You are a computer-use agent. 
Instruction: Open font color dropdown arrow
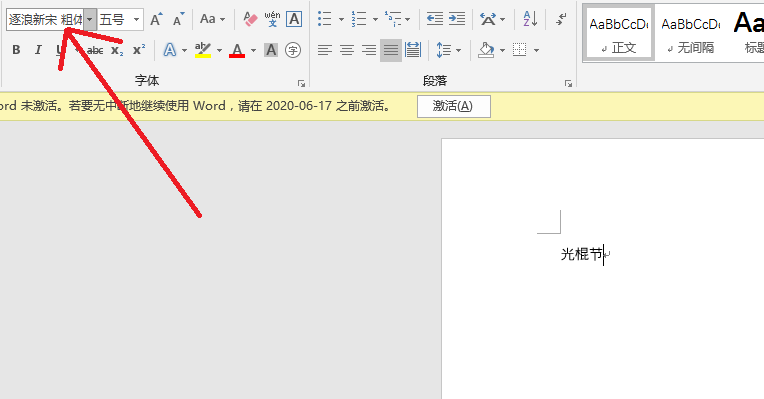pos(253,50)
